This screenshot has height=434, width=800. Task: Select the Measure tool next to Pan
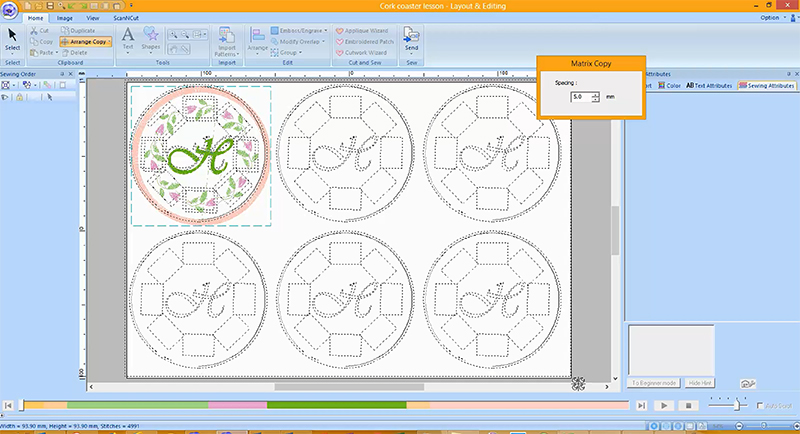tap(185, 49)
